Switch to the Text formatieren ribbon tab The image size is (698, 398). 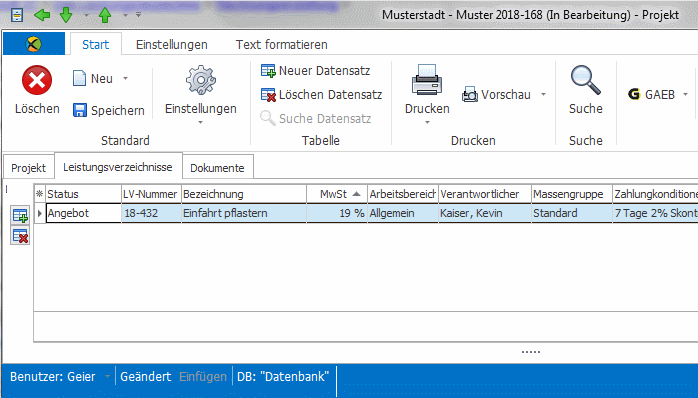click(x=281, y=45)
